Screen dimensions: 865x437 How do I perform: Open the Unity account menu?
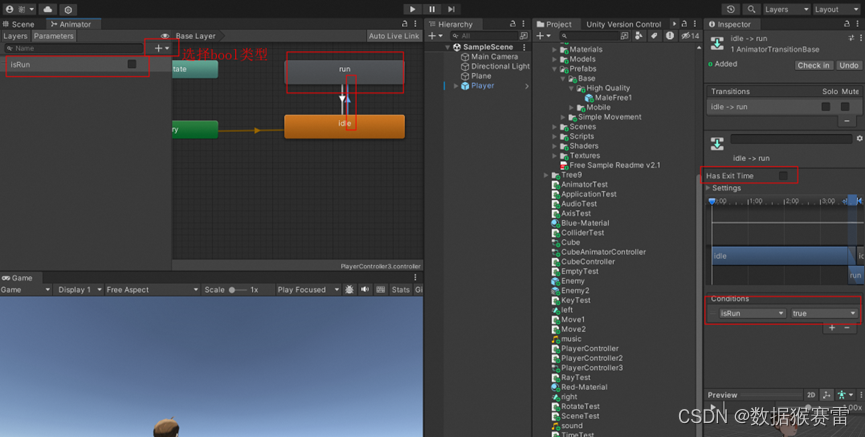point(19,9)
